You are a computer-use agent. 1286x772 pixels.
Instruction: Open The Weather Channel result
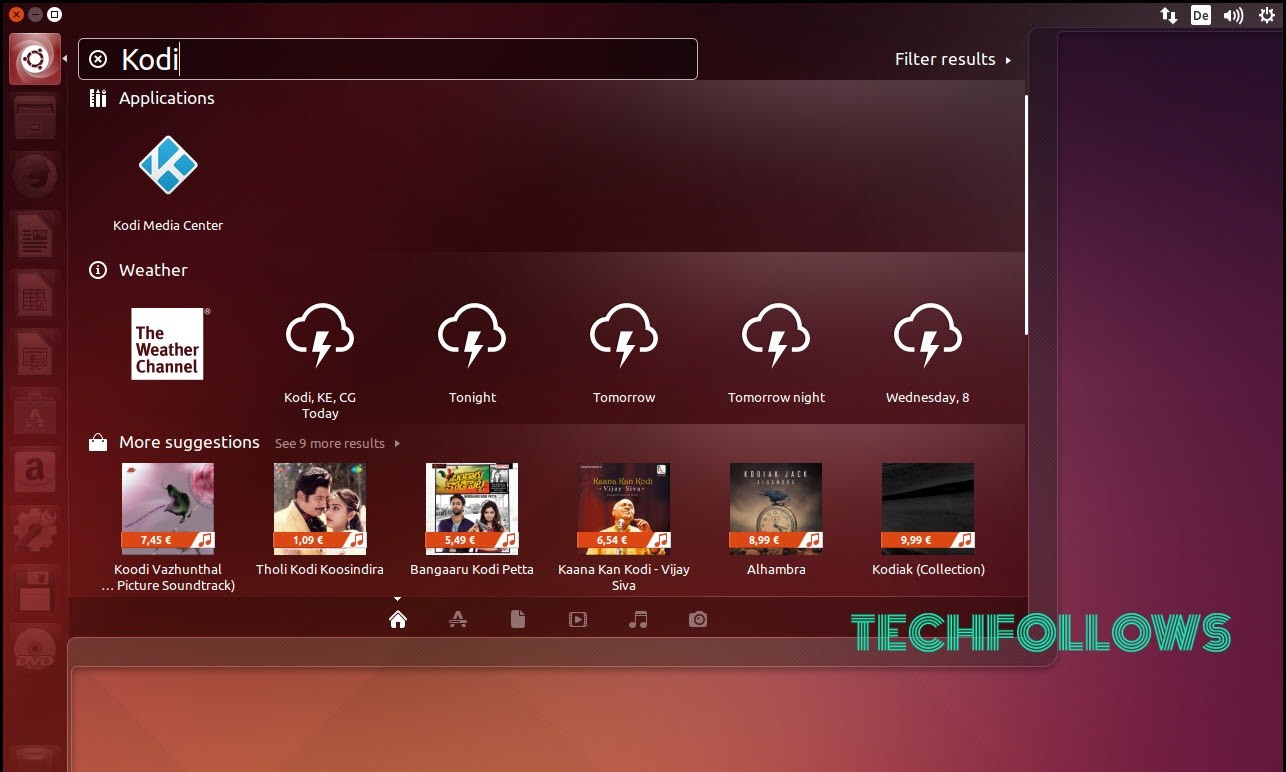[168, 343]
